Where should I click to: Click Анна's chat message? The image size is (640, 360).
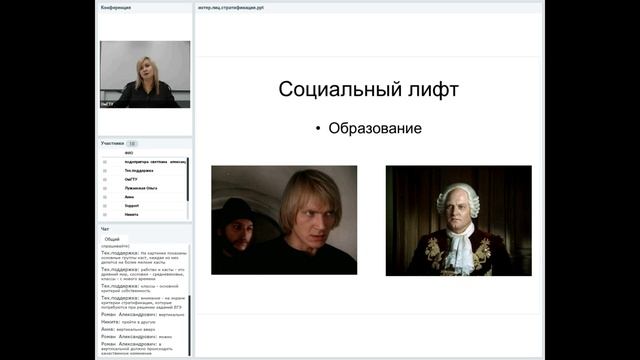128,329
